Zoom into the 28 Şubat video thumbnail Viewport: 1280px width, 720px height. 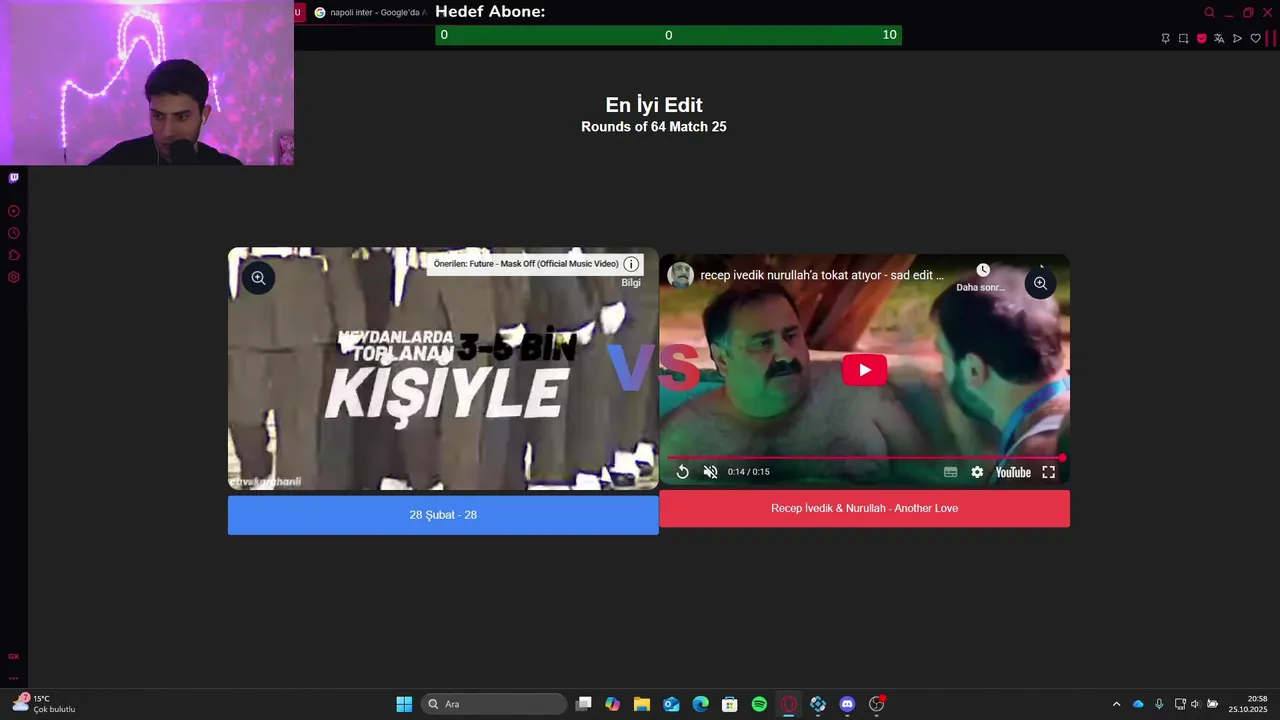[258, 278]
